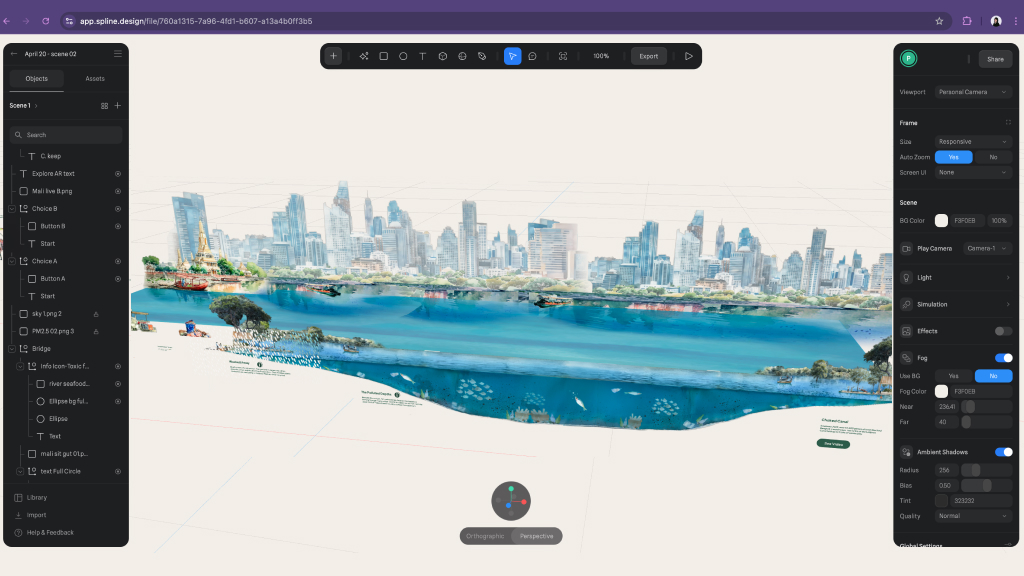Select the 3D cube primitive tool

[x=442, y=56]
